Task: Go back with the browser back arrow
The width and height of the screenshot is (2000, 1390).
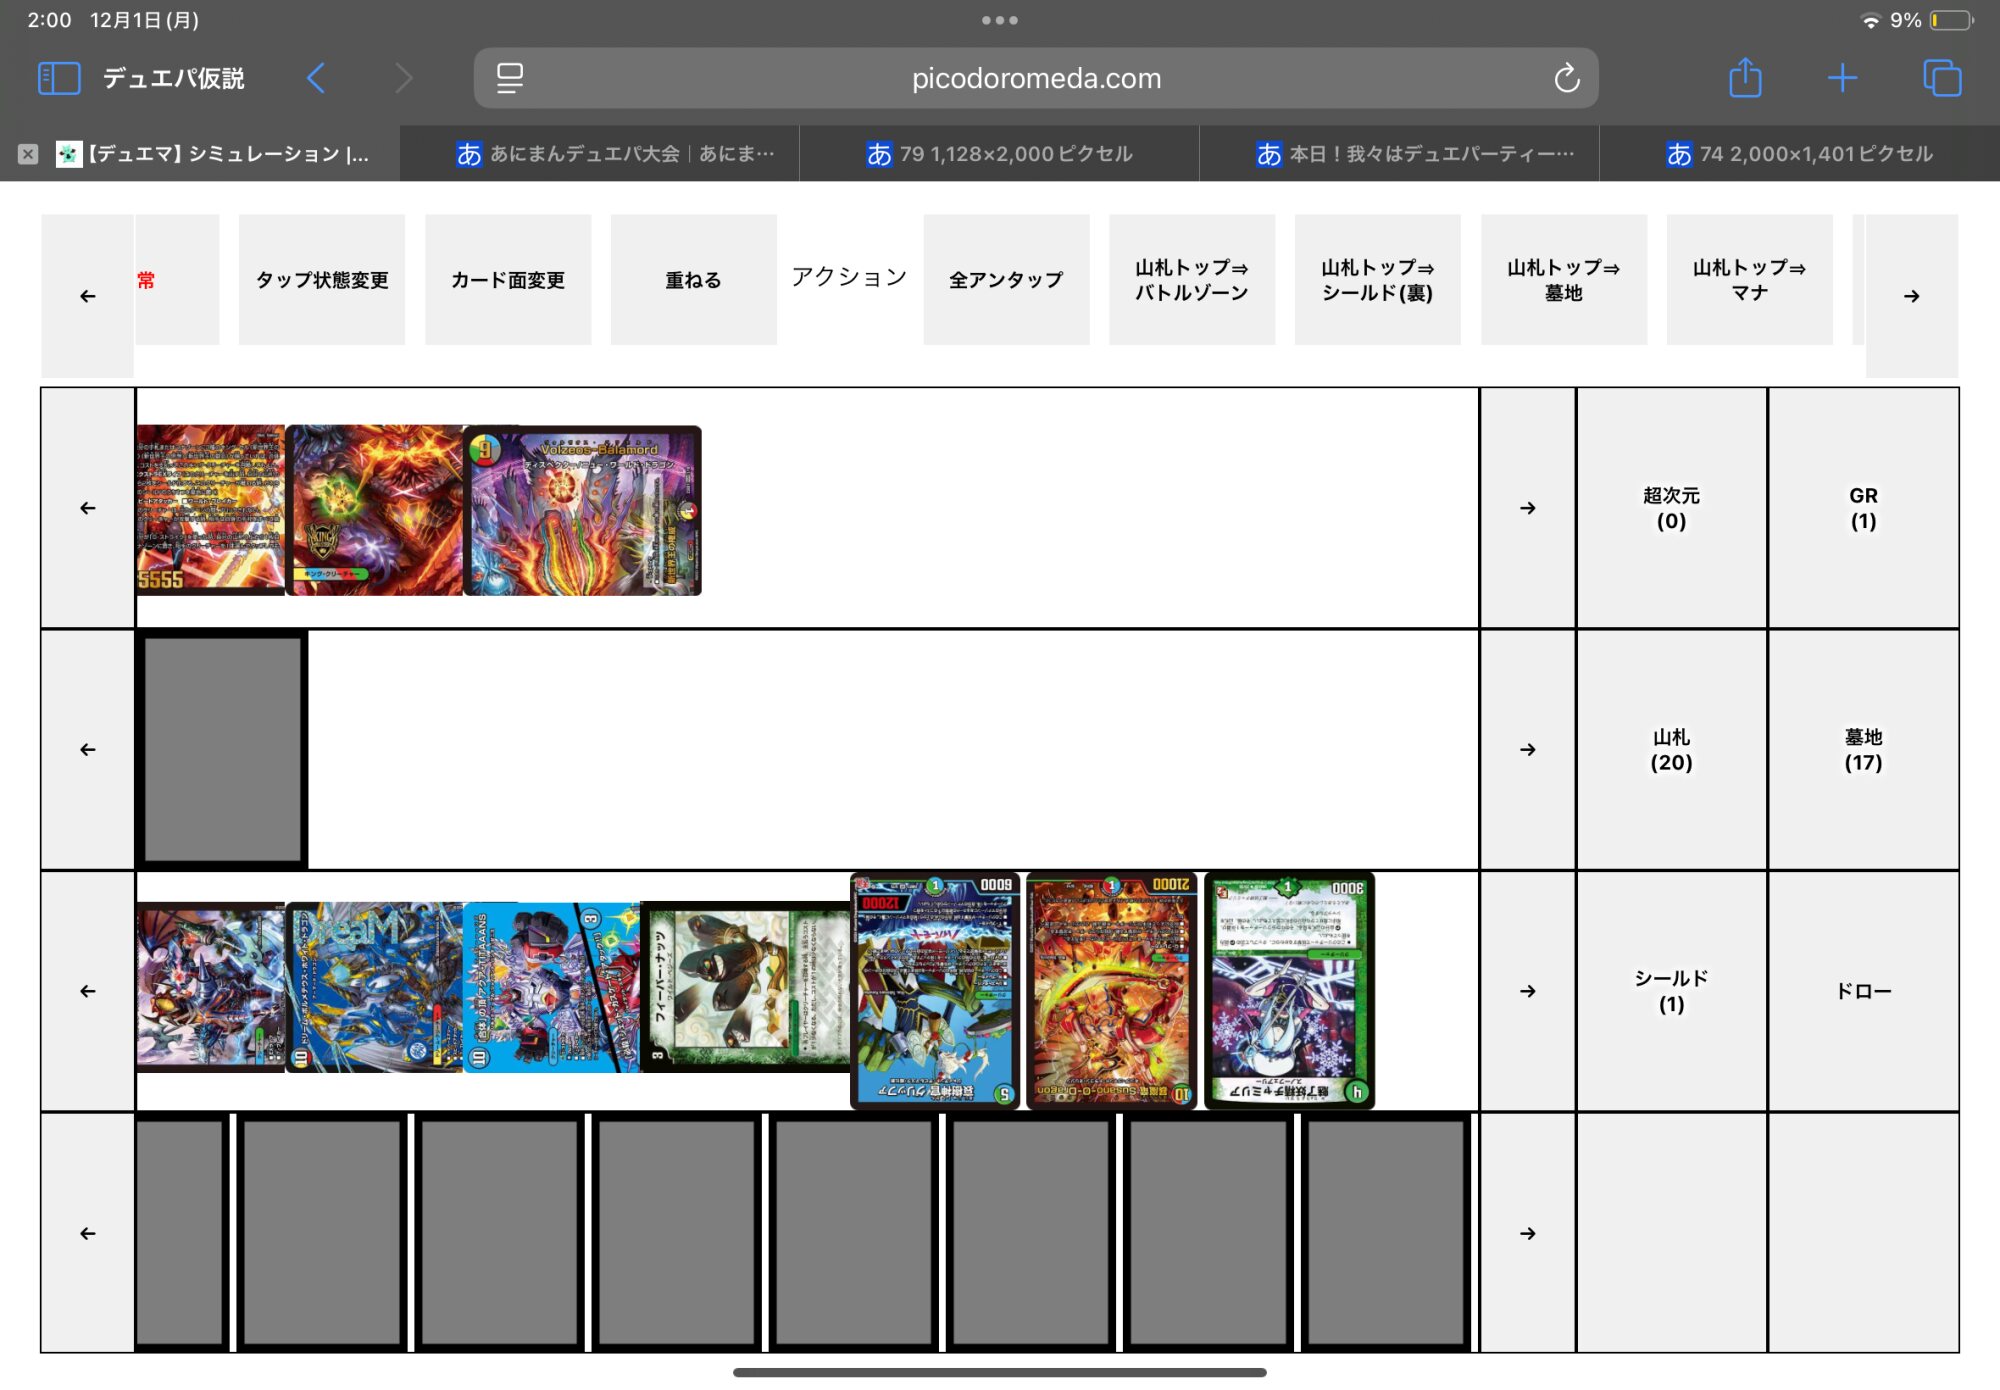Action: pyautogui.click(x=316, y=78)
